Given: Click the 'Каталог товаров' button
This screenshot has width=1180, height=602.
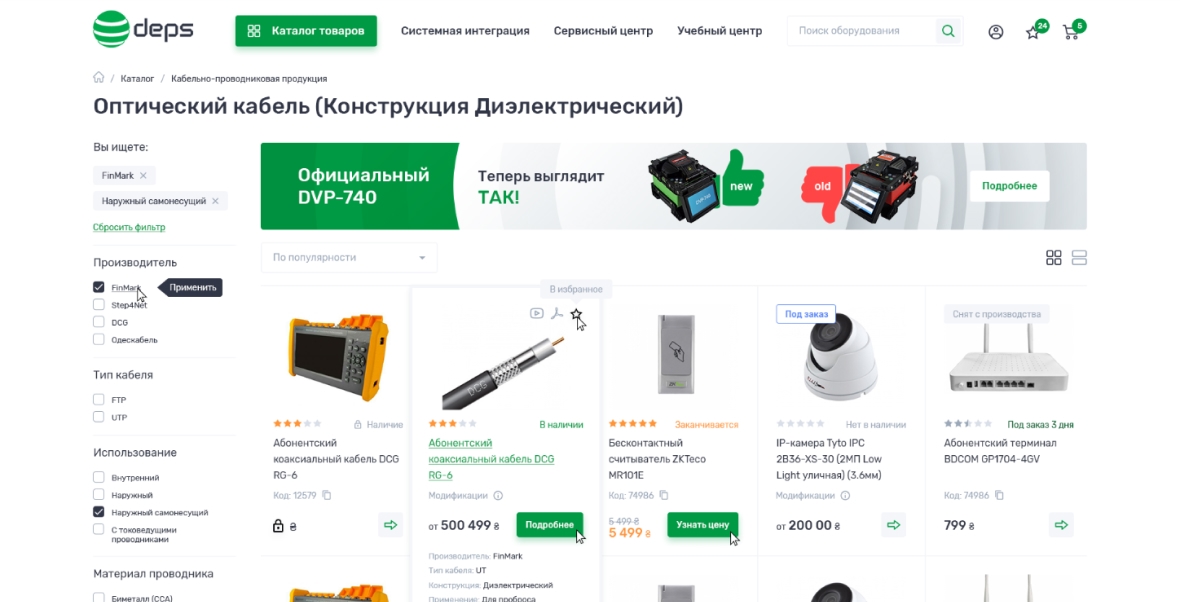Looking at the screenshot, I should coord(306,31).
